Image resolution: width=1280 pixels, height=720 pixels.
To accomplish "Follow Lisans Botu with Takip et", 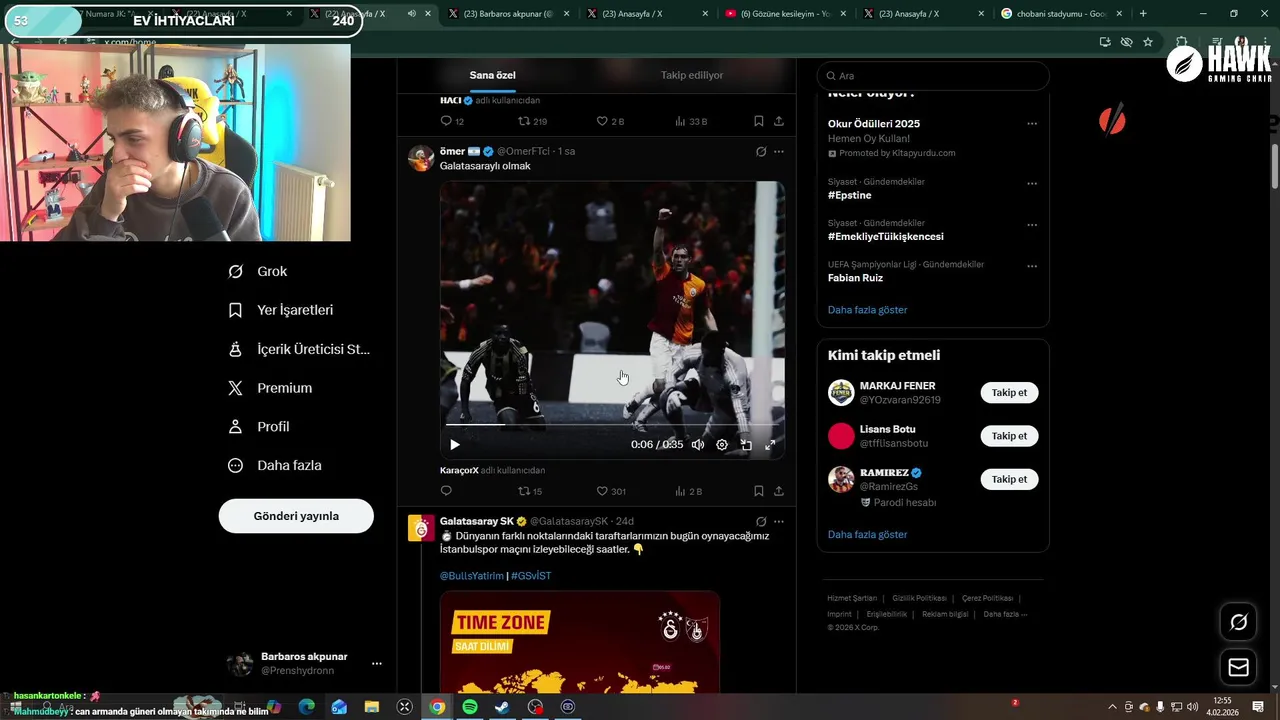I will pos(1009,436).
